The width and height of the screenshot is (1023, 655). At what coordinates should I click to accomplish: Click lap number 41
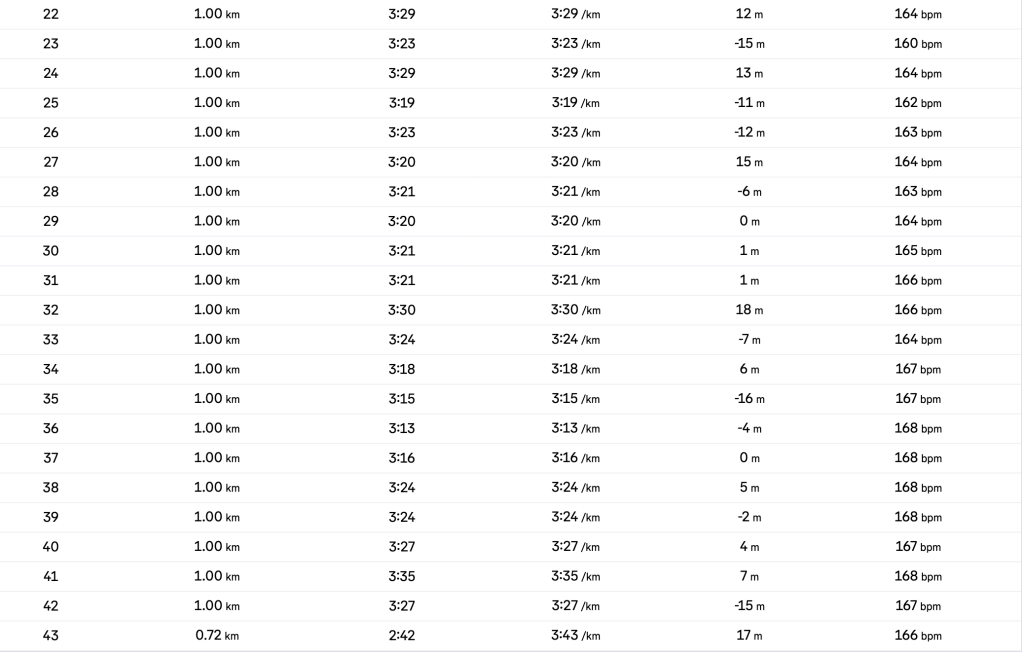tap(50, 577)
